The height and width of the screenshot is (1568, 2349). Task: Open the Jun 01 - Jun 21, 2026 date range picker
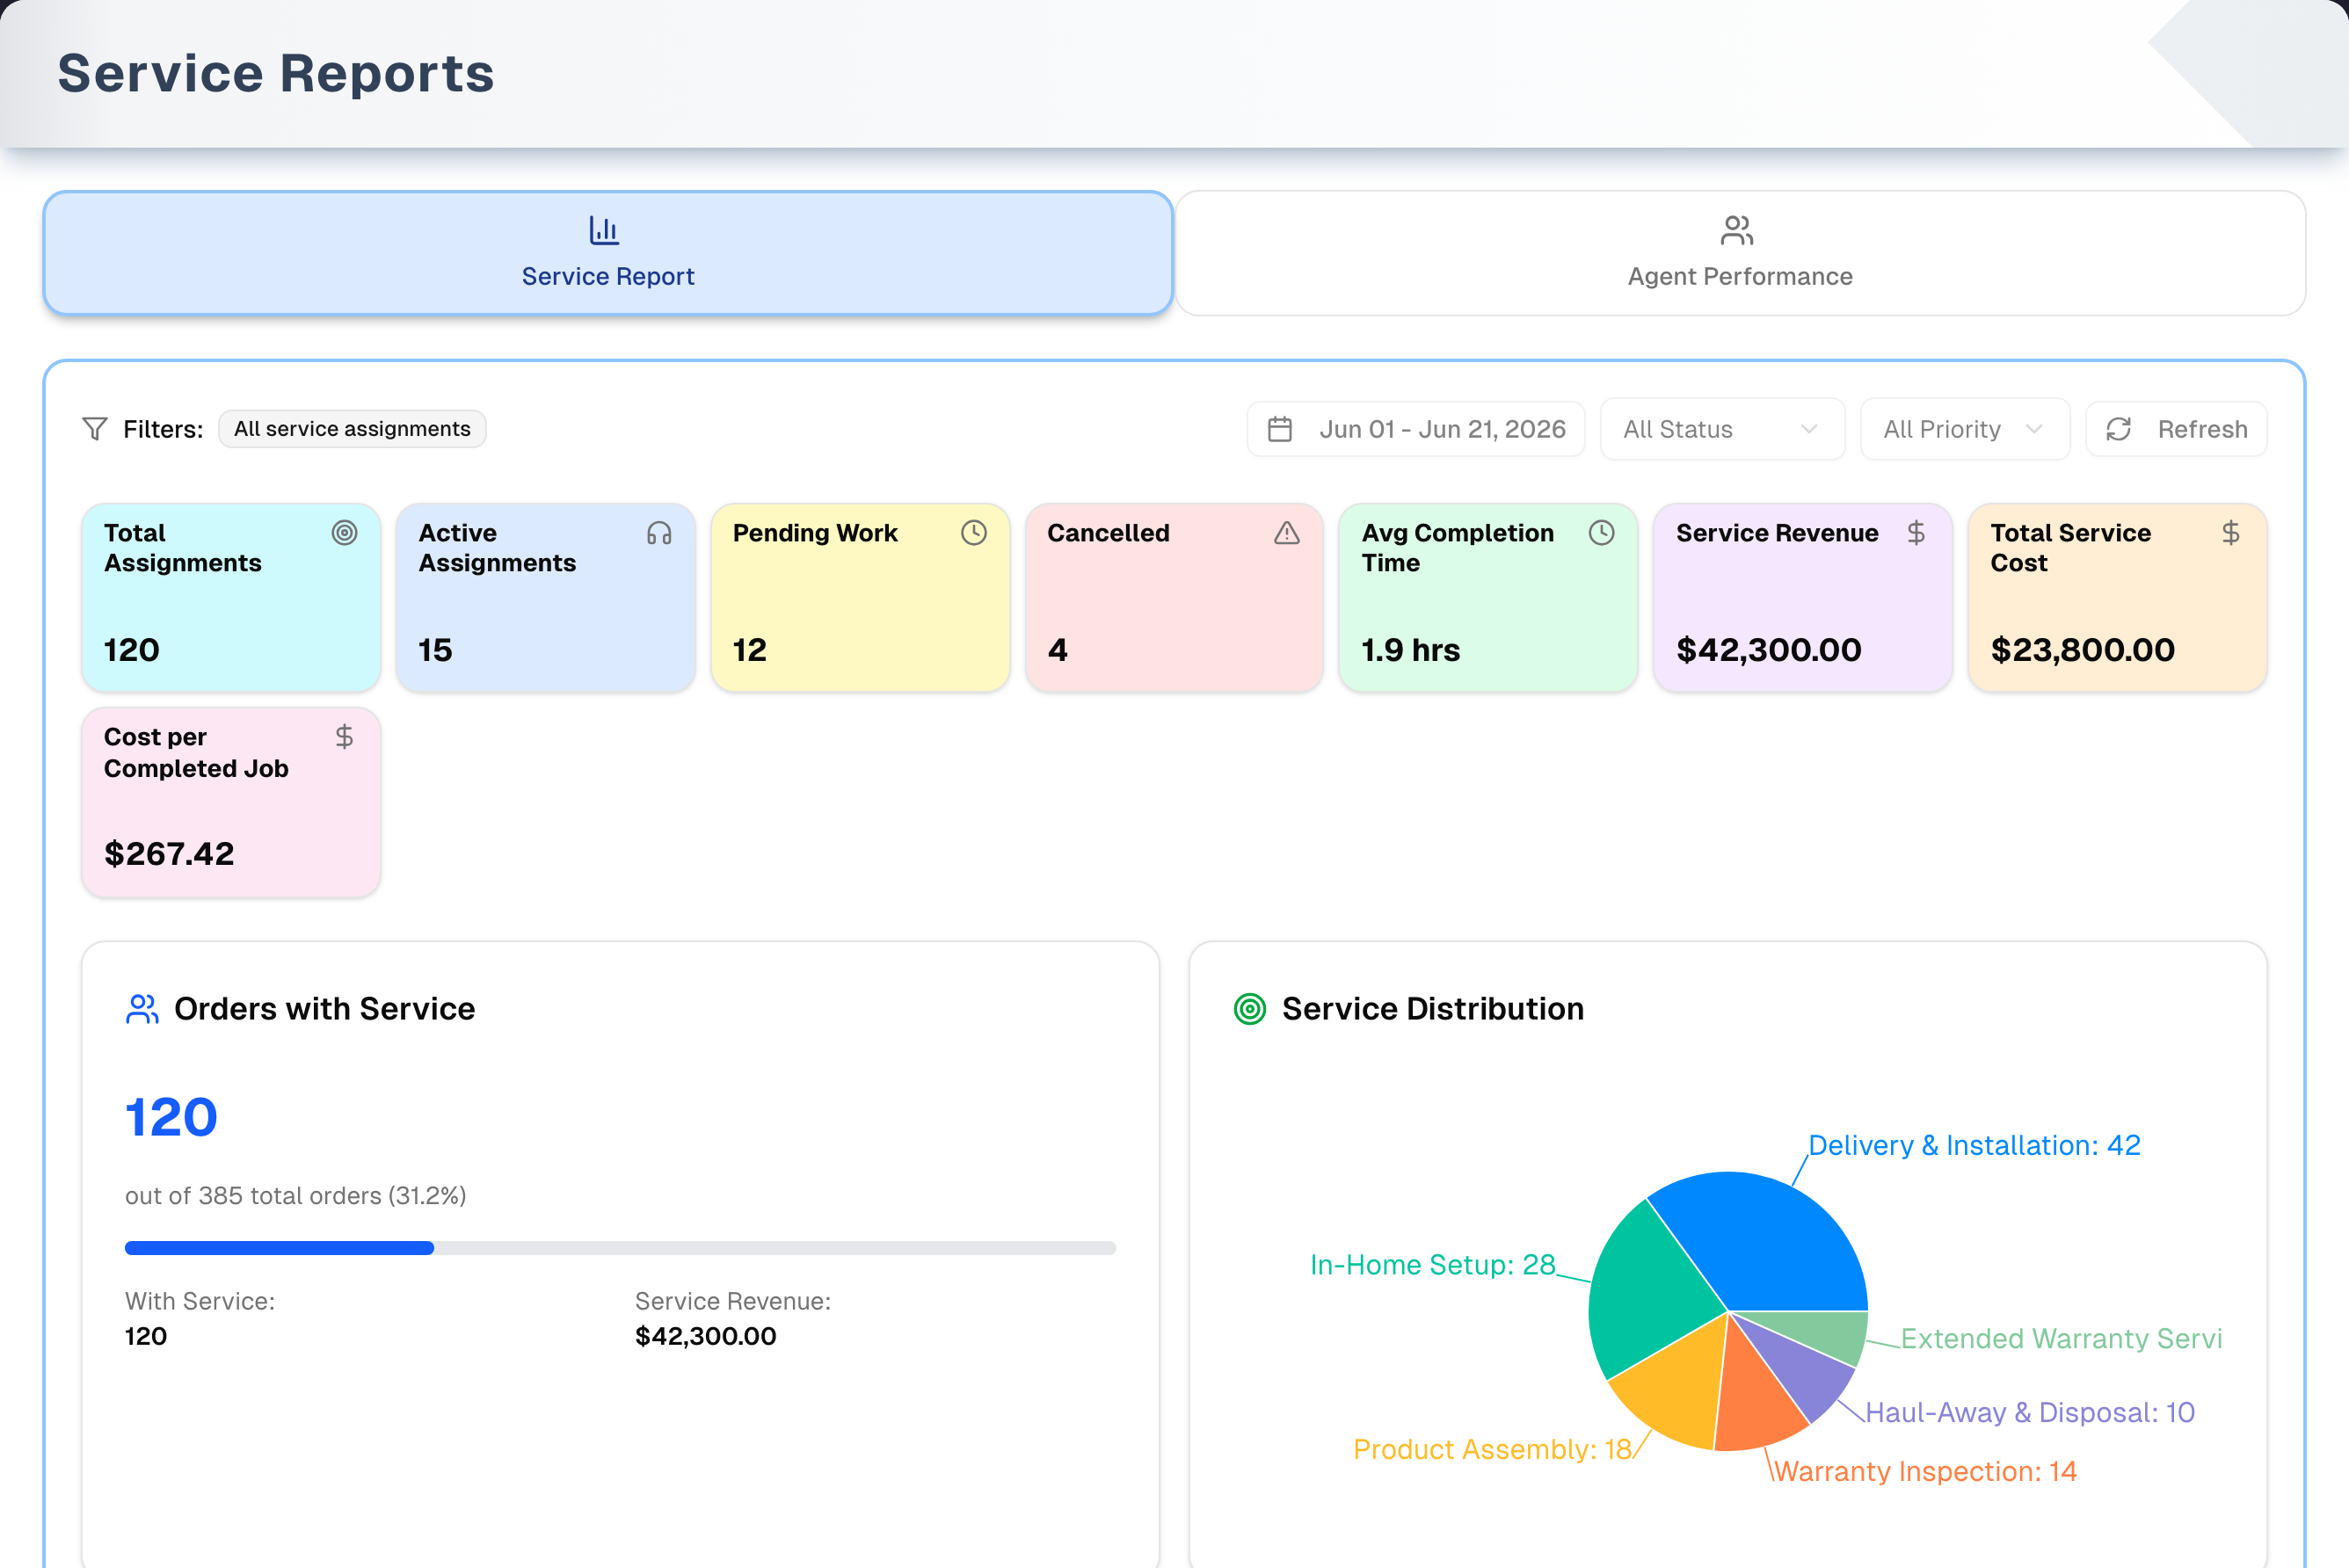pyautogui.click(x=1416, y=429)
